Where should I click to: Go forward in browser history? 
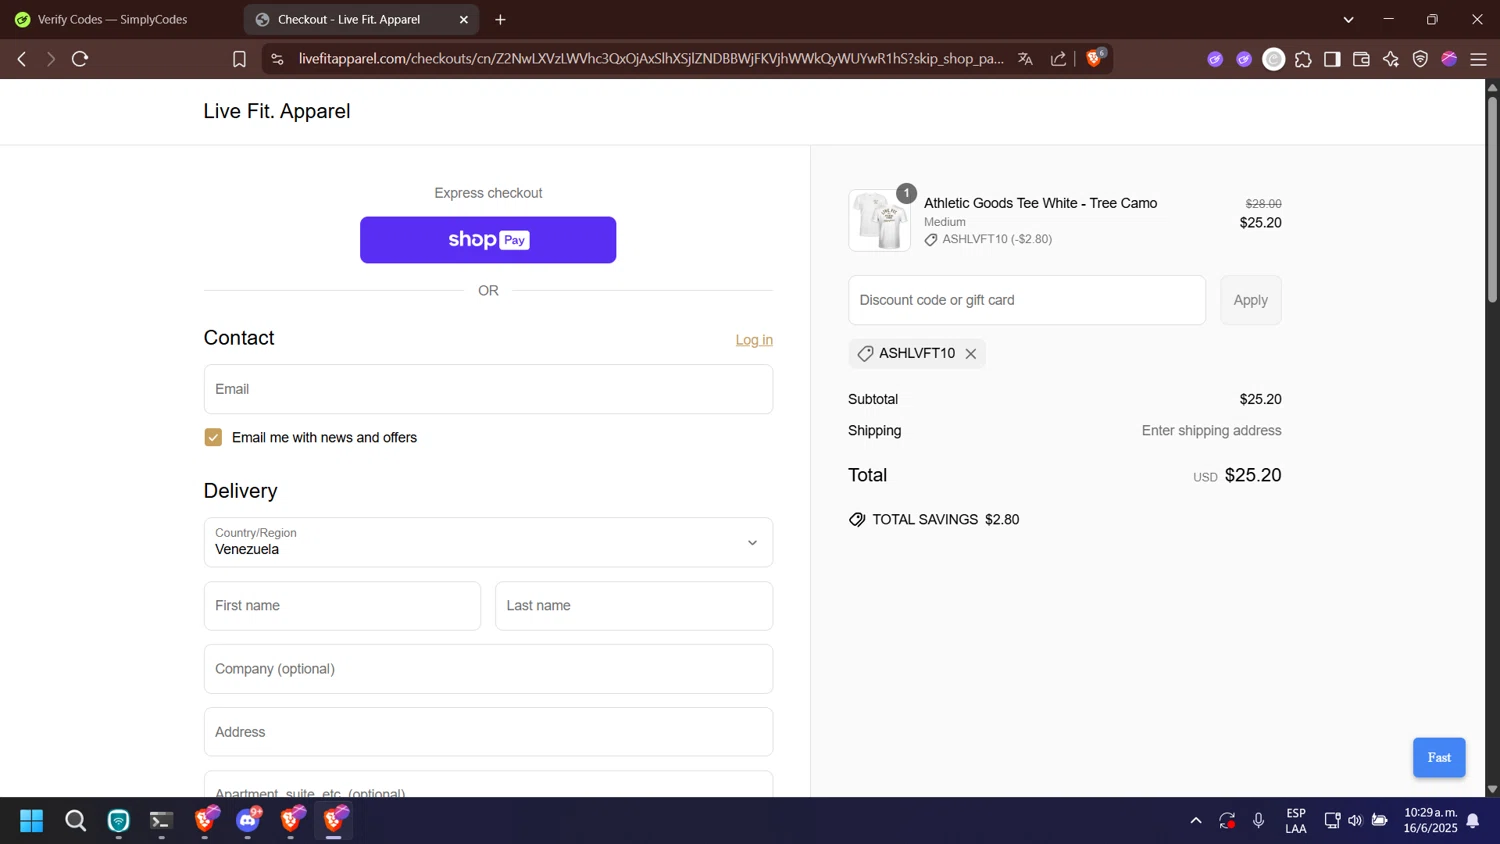coord(50,59)
